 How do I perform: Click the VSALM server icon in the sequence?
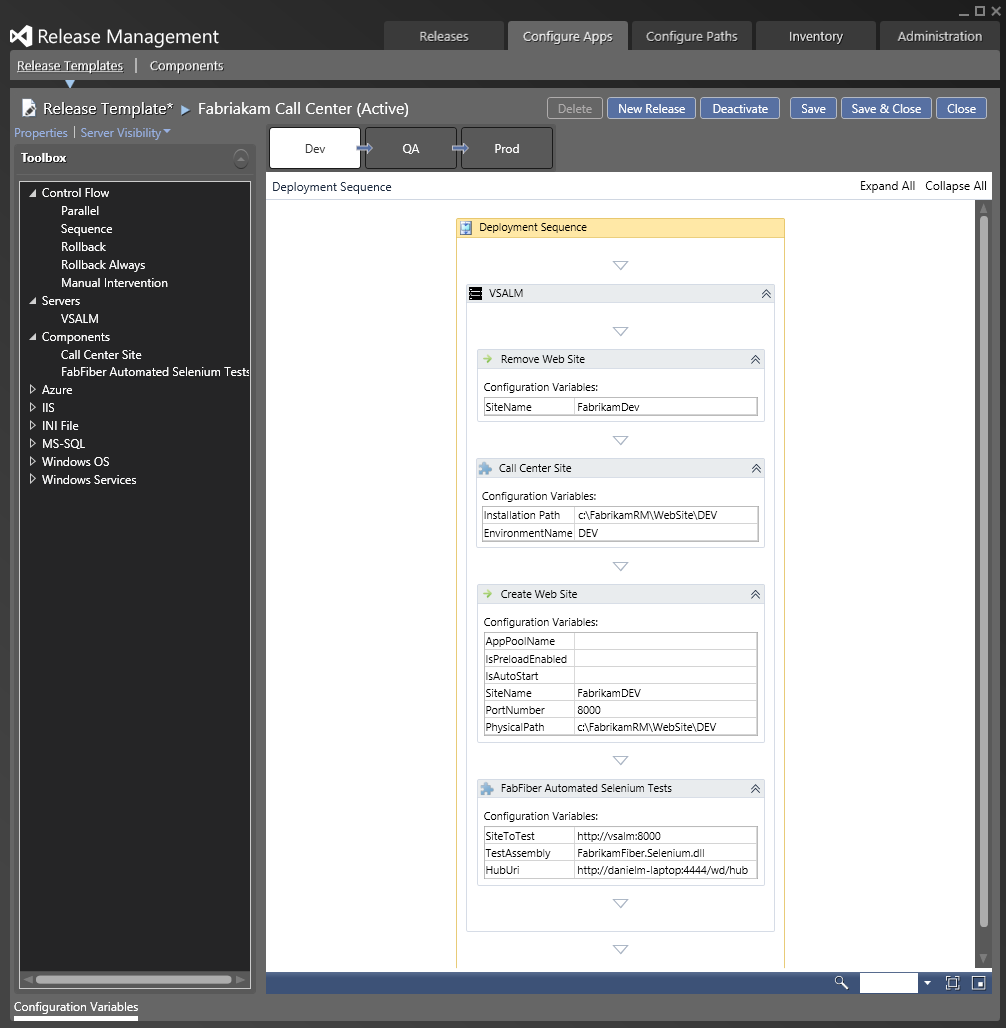(475, 293)
